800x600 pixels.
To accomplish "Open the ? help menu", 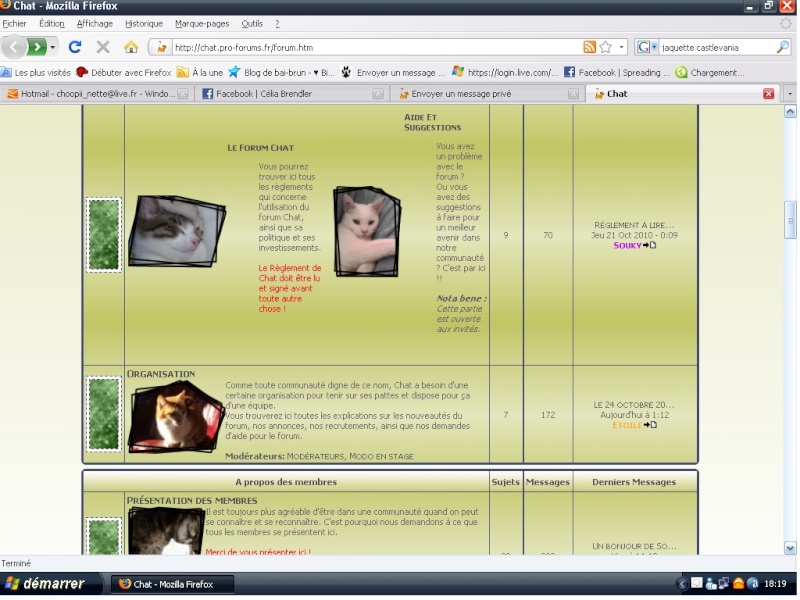I will pos(277,23).
